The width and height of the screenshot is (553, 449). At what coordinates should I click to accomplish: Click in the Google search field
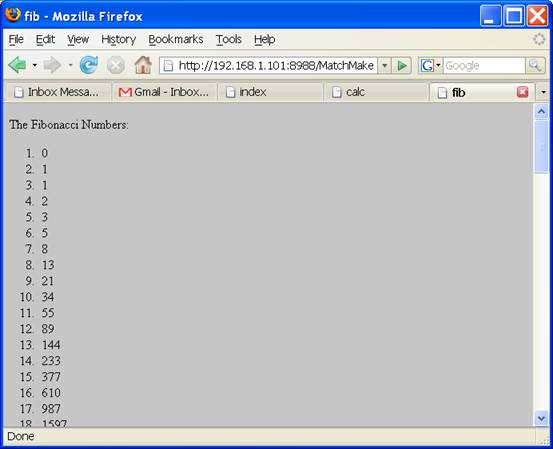point(484,66)
